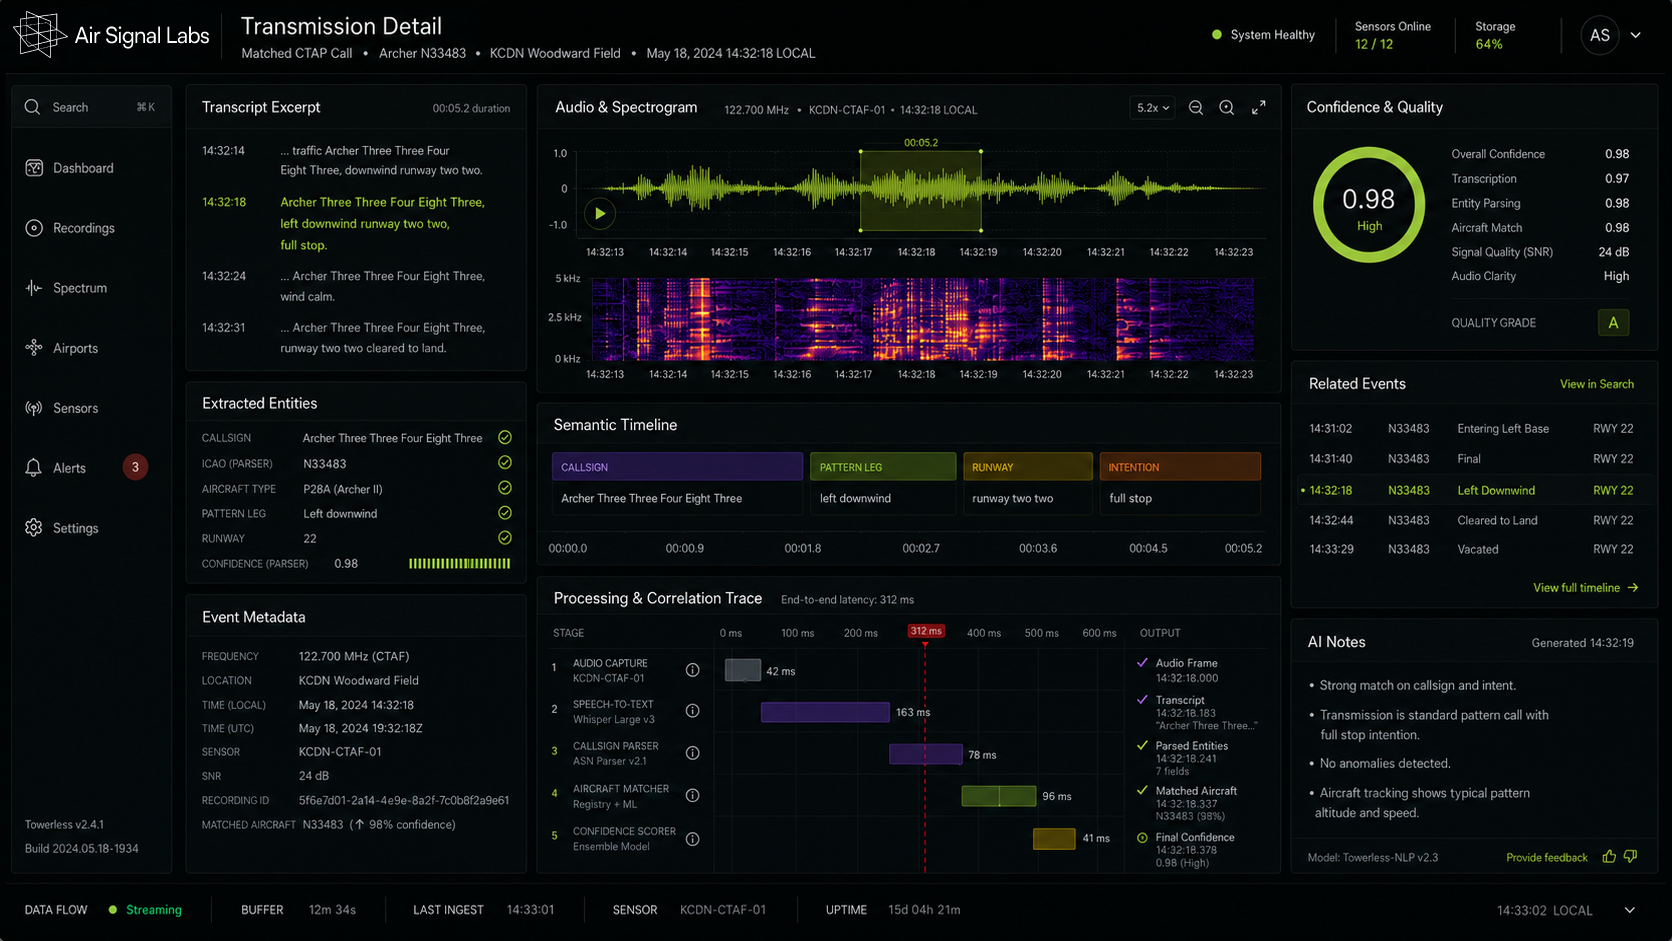The image size is (1672, 941).
Task: Show info for Speech-to-Text stage
Action: click(692, 711)
